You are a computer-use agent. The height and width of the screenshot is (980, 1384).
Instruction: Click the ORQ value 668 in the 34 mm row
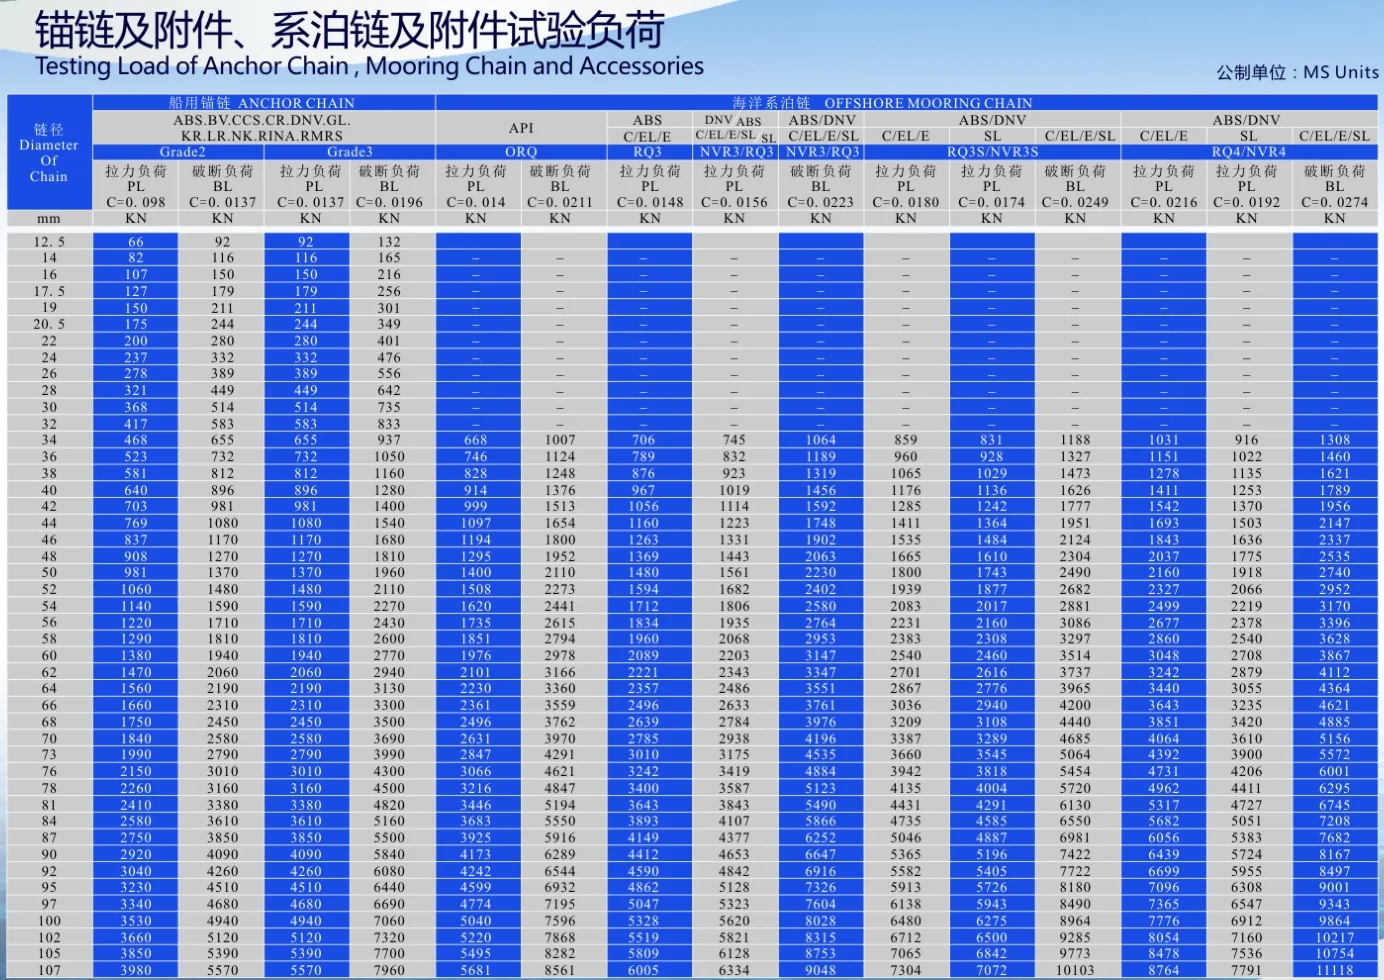pos(476,440)
